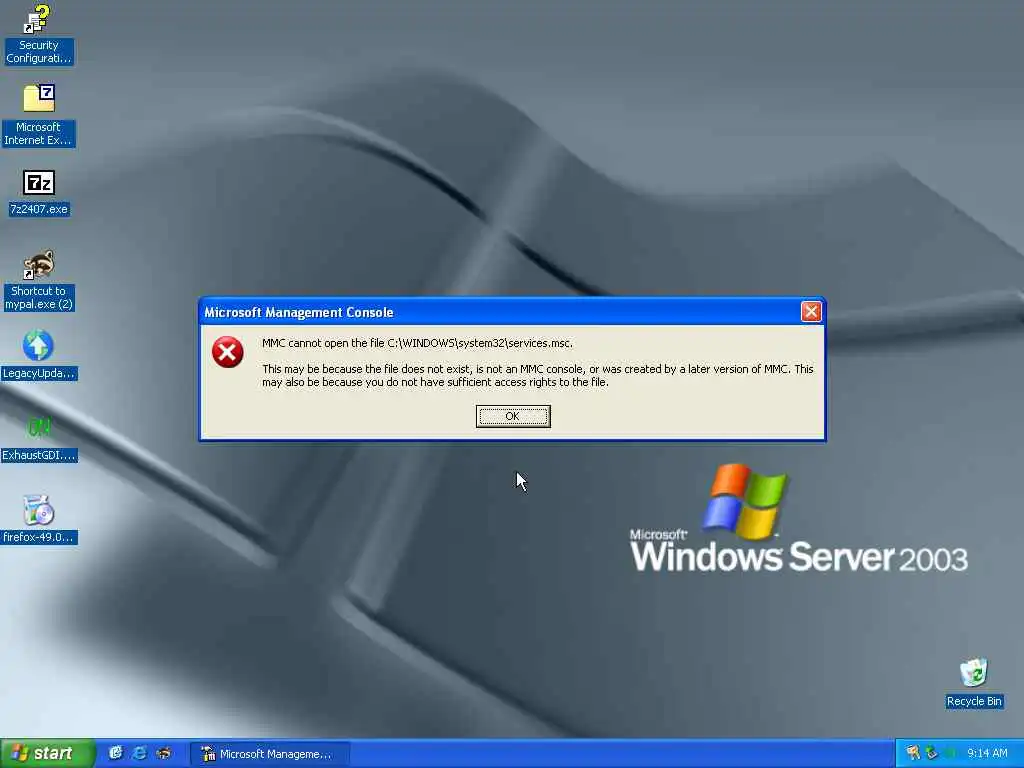This screenshot has width=1024, height=768.
Task: Click the 9:14 AM taskbar clock
Action: (987, 754)
